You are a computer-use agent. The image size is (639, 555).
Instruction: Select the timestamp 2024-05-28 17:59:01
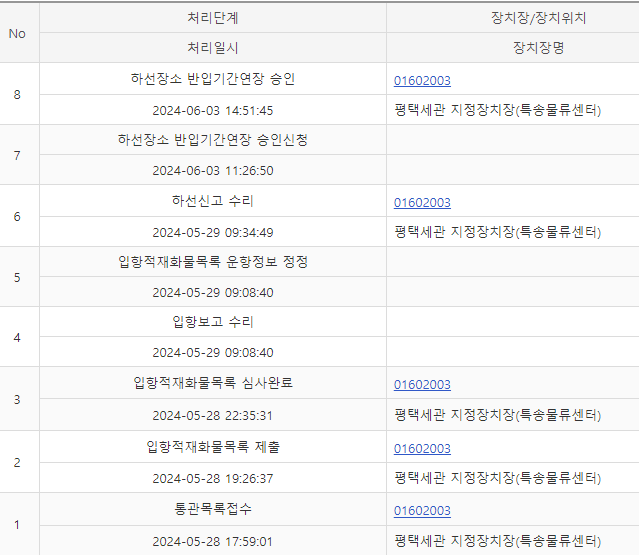click(213, 541)
